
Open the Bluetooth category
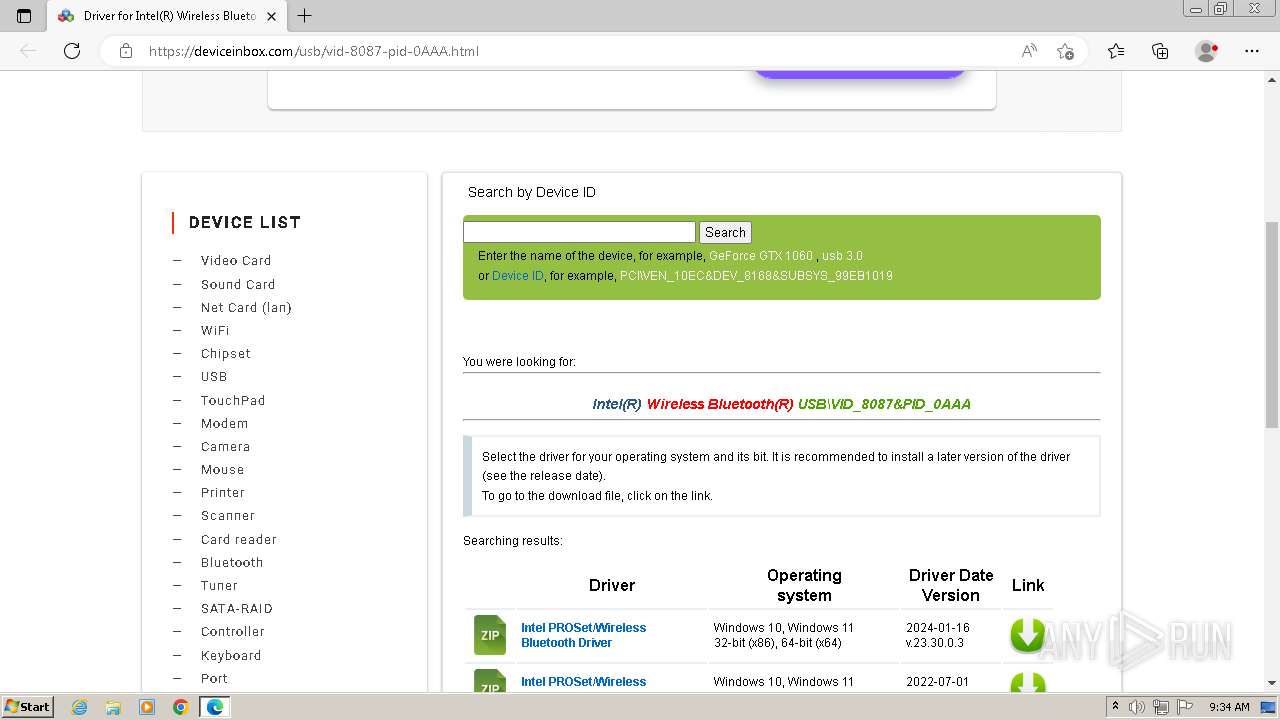click(232, 562)
